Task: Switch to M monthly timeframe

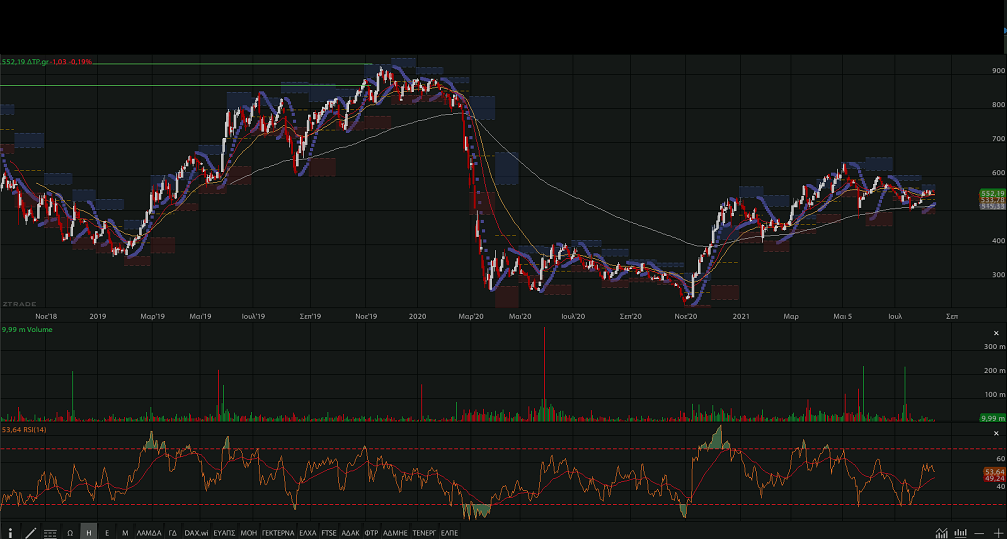Action: click(125, 533)
